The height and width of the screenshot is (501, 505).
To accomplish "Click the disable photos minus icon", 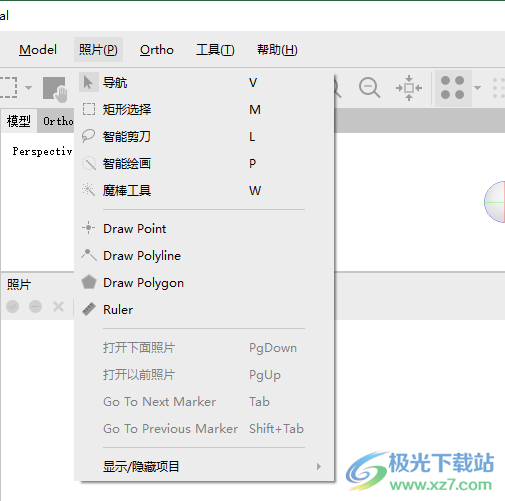I will point(35,306).
